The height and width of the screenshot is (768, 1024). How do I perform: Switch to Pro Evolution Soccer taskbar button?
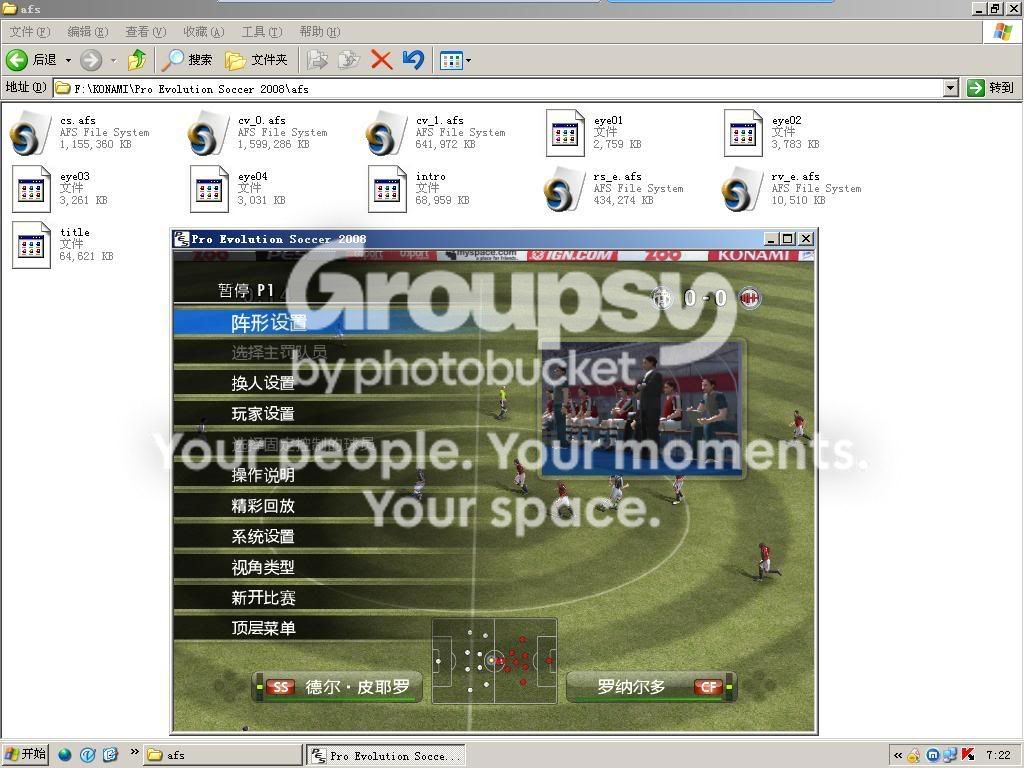(386, 755)
